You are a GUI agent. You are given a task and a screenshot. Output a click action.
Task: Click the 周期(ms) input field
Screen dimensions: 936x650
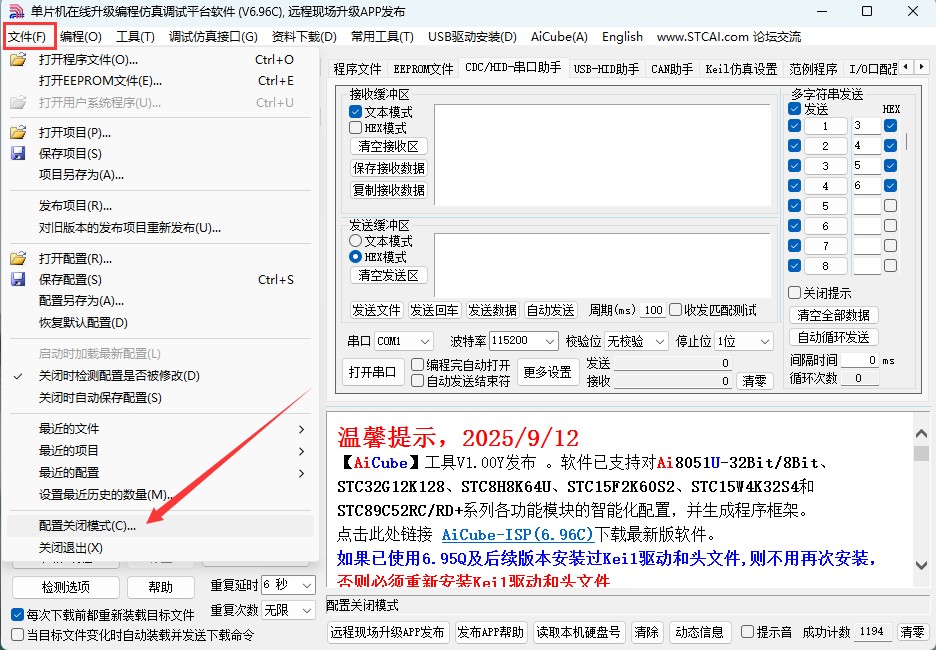(653, 310)
